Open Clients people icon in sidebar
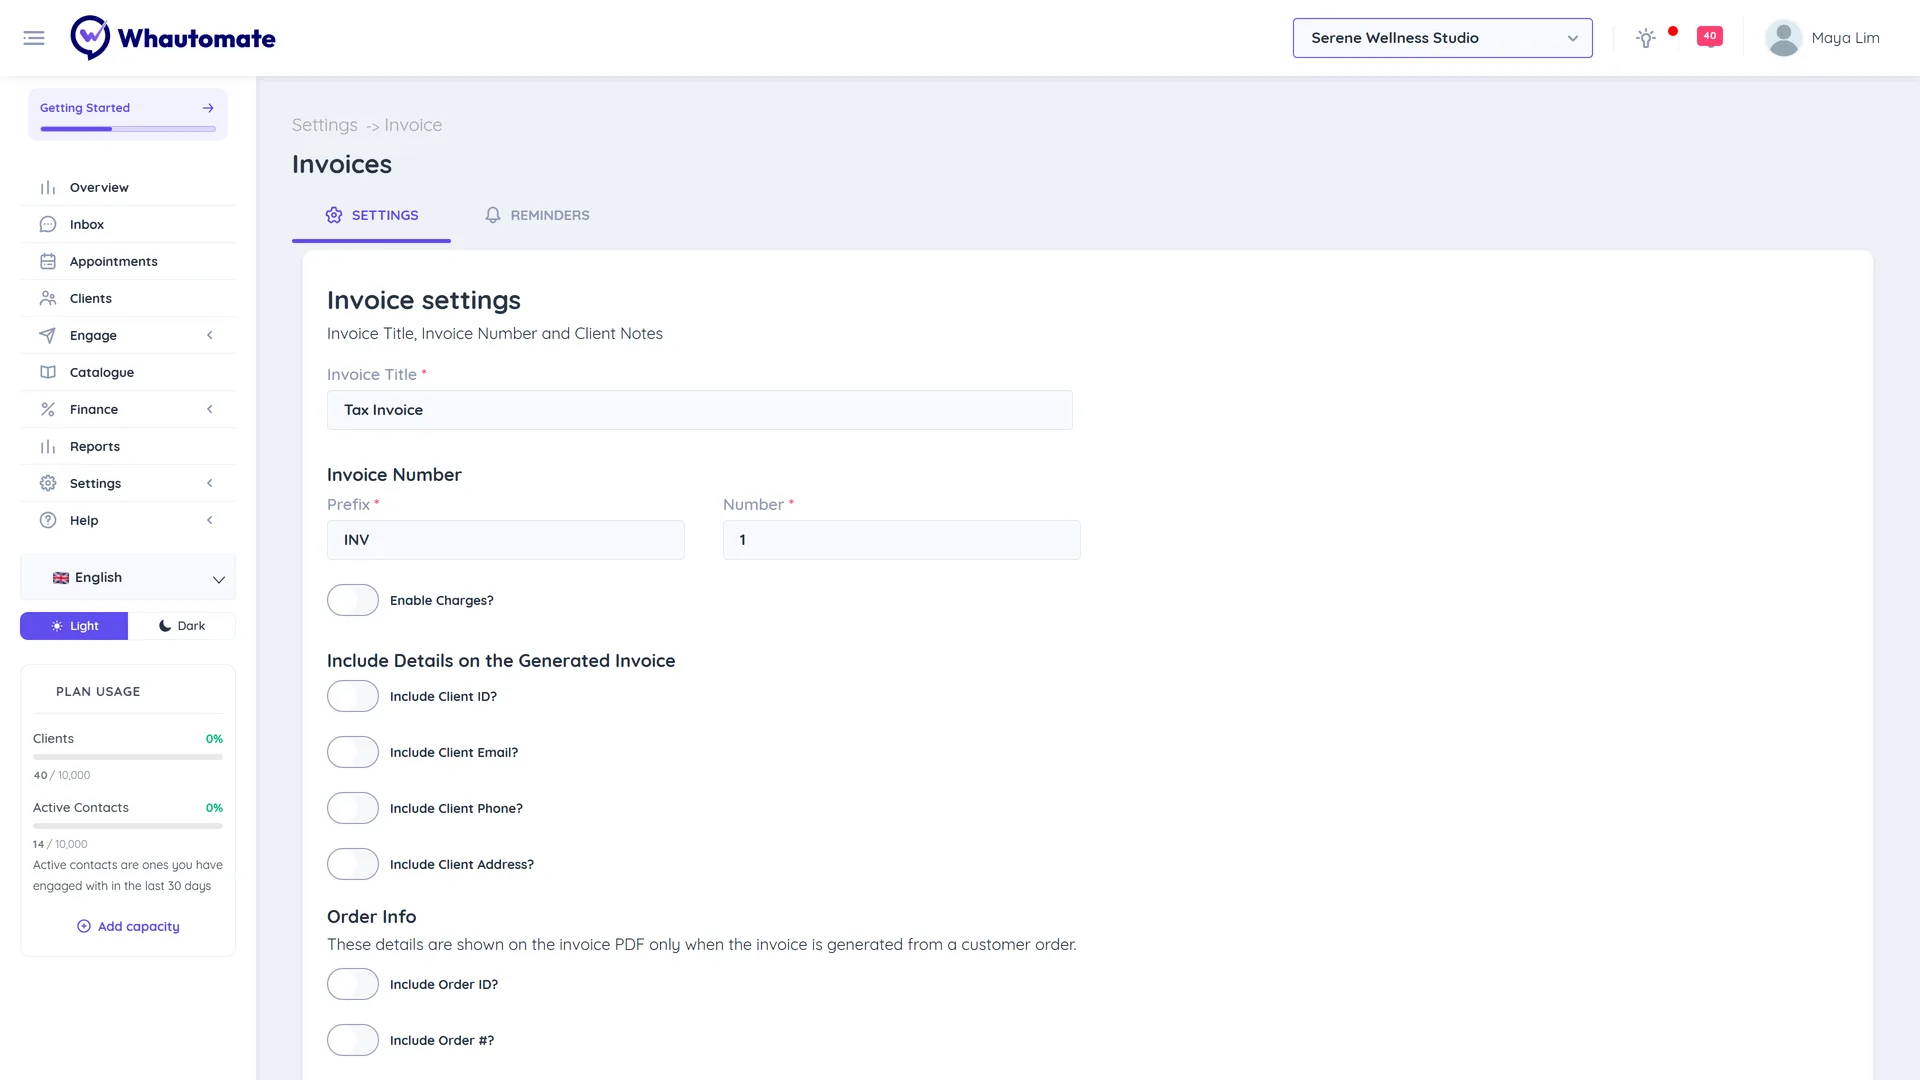Screen dimensions: 1920x1080 (48, 299)
